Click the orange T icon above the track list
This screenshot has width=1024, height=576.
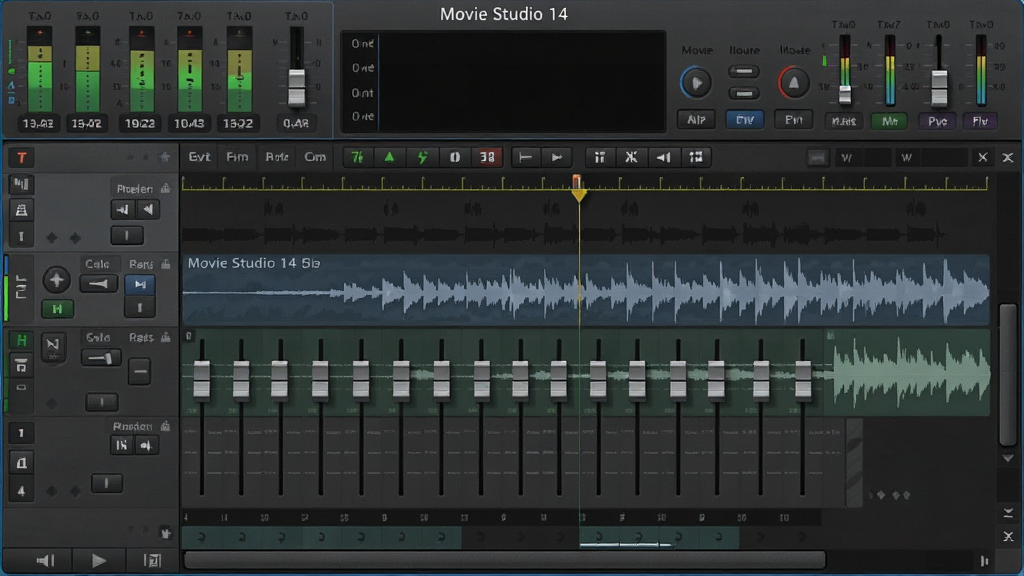point(22,157)
